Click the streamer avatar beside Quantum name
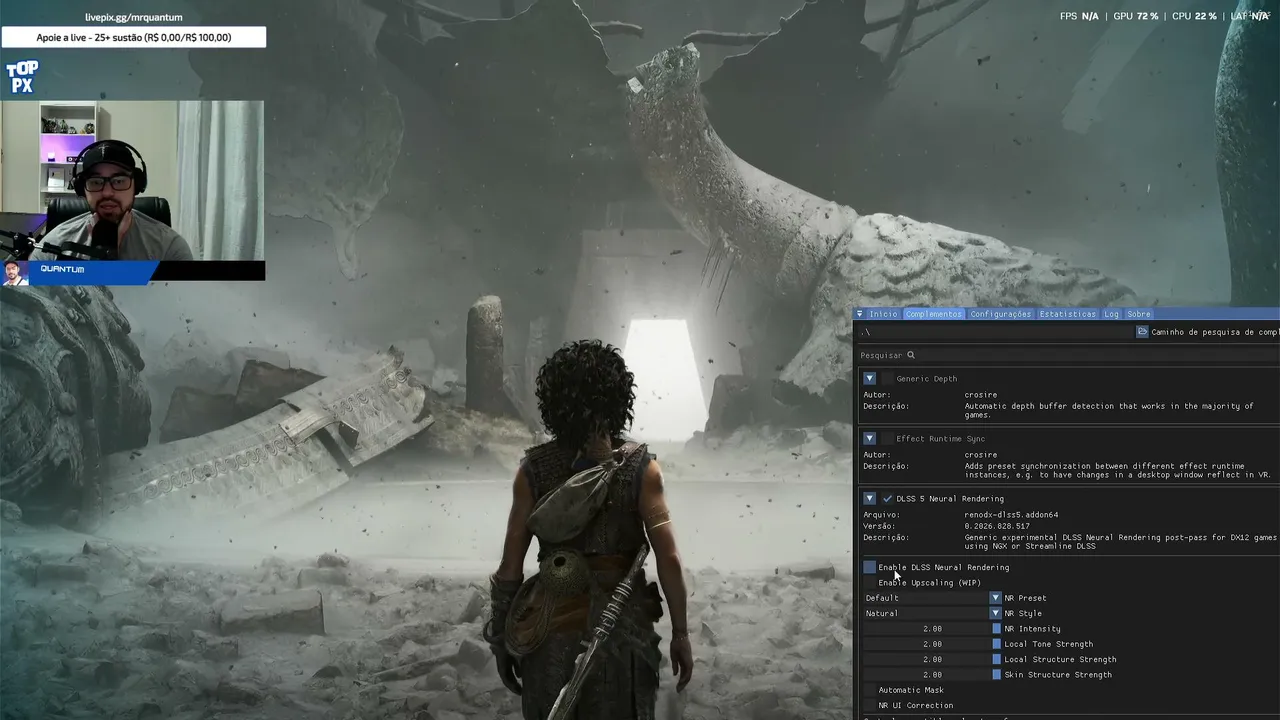Viewport: 1280px width, 720px height. (x=14, y=273)
